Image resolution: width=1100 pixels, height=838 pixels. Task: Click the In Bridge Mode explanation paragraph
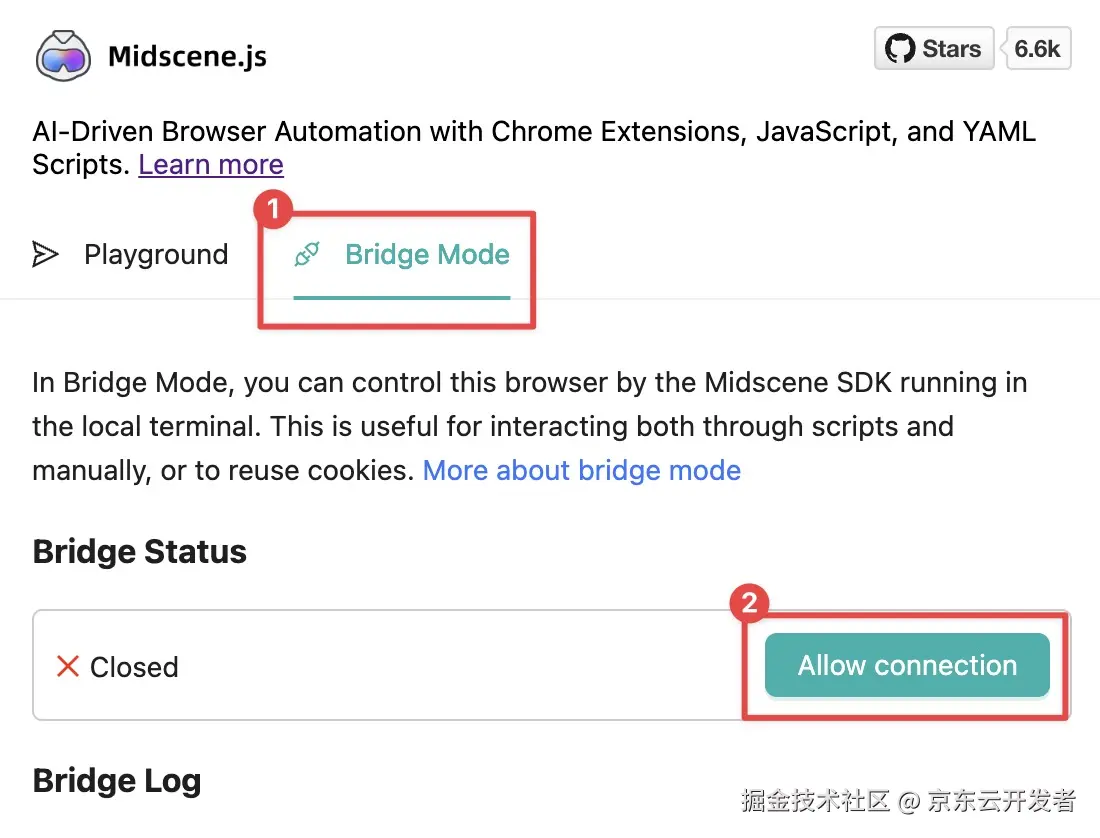pos(530,426)
